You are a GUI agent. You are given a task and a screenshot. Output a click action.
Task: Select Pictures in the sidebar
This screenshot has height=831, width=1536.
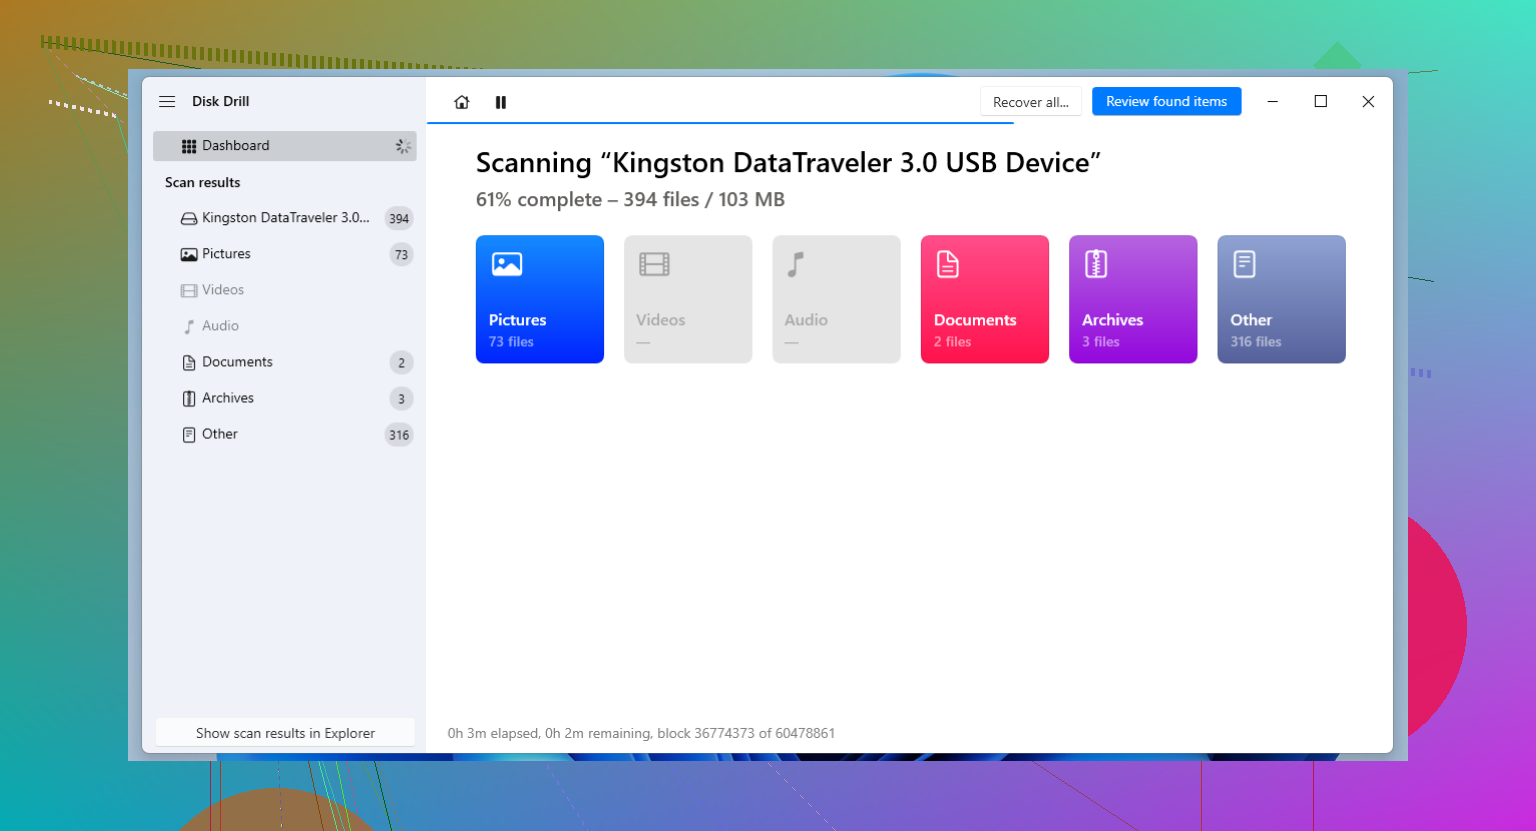(x=285, y=254)
